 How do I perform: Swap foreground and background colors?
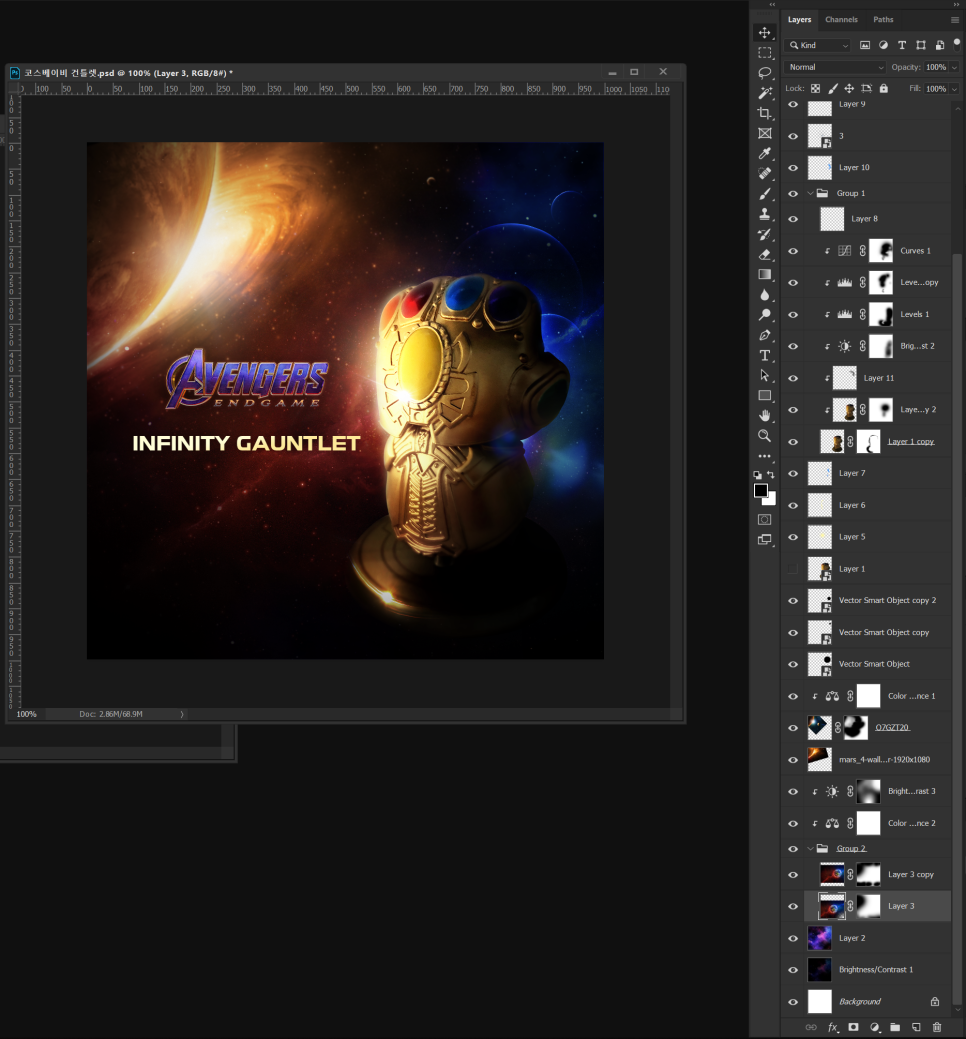[771, 474]
